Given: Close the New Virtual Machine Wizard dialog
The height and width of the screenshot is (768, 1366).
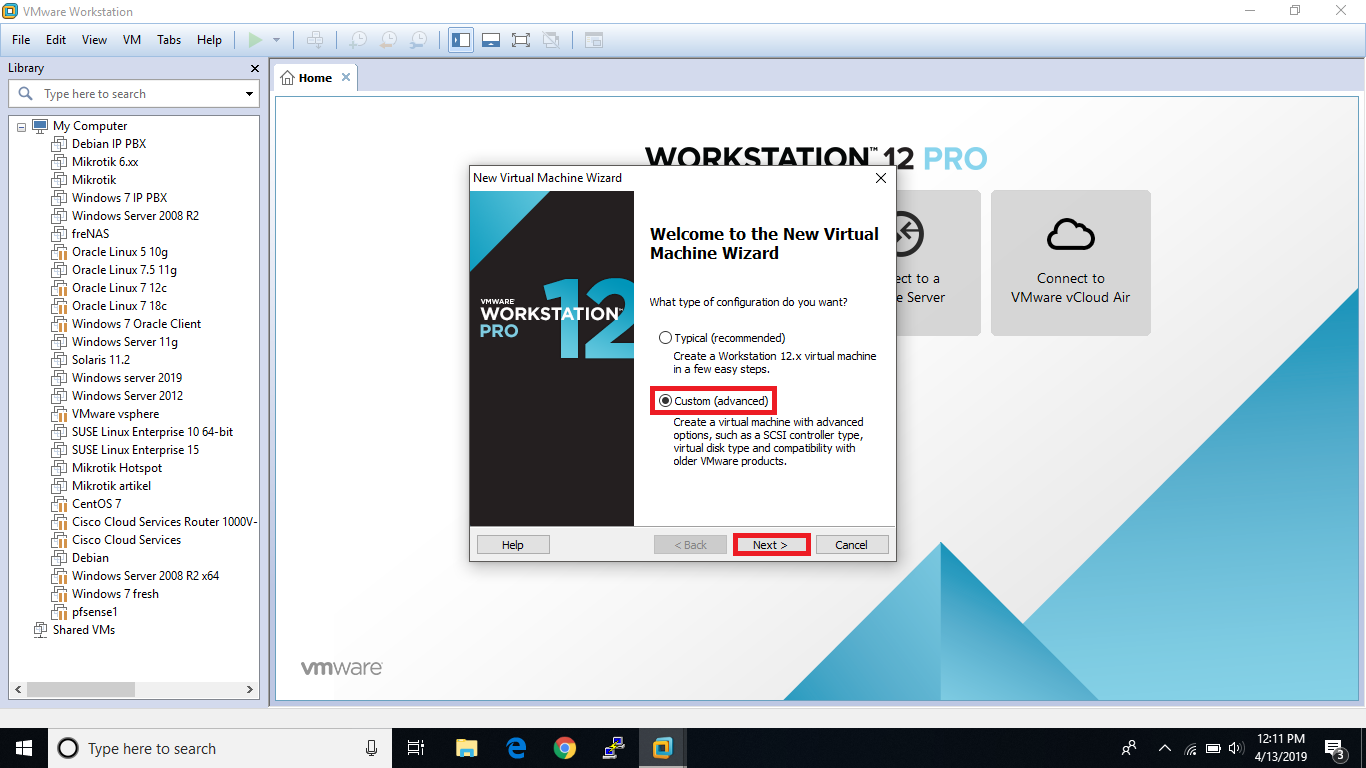Looking at the screenshot, I should 881,178.
